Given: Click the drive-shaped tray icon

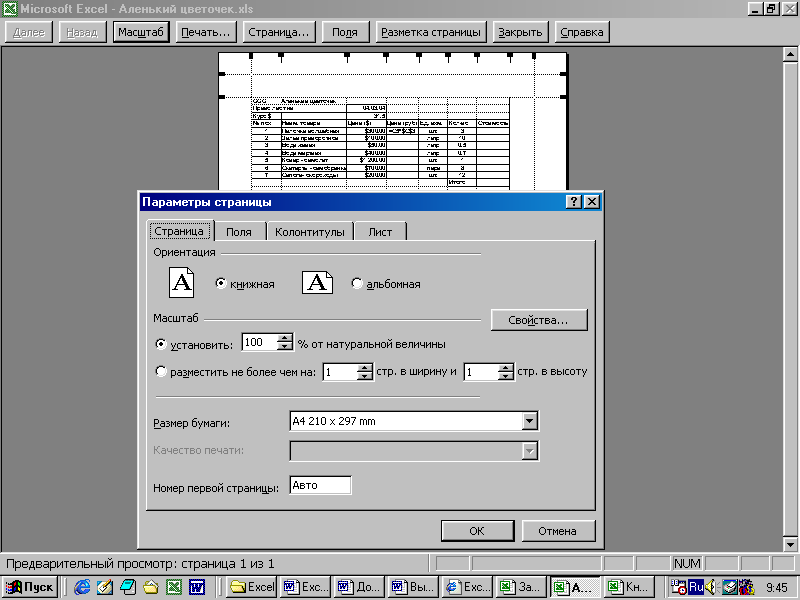Looking at the screenshot, I should 730,587.
